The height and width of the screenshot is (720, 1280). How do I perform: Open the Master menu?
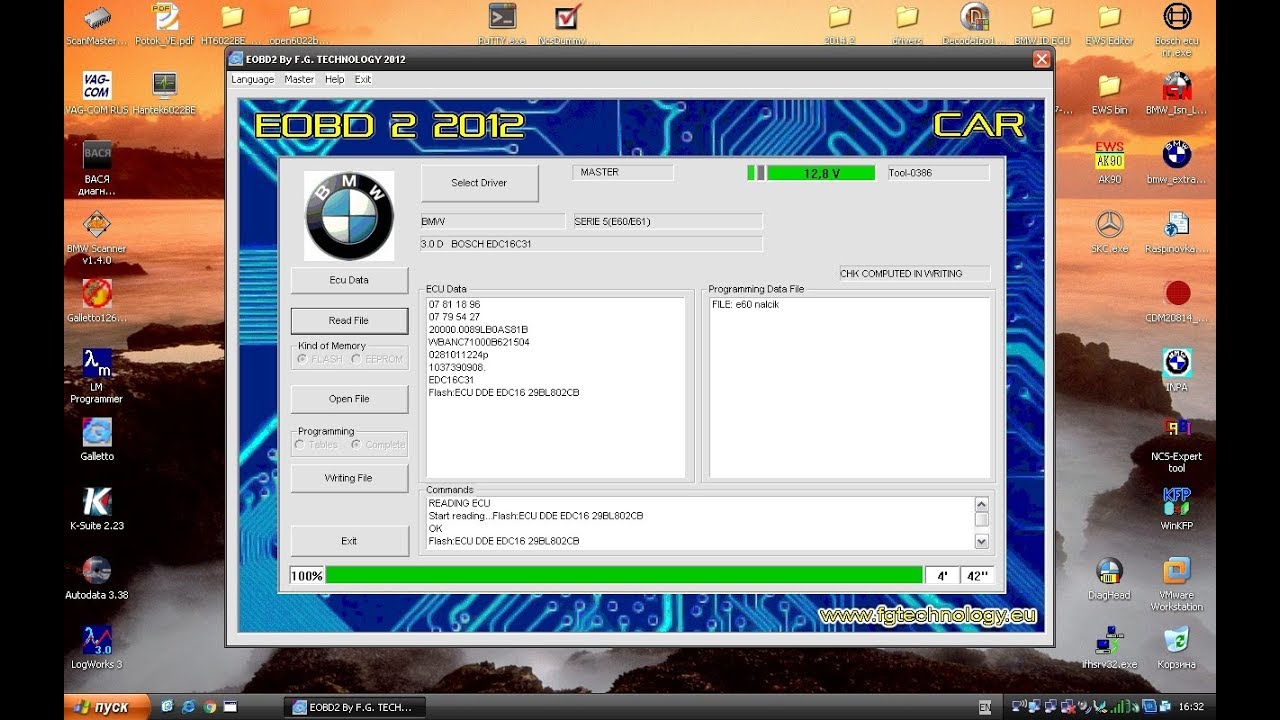[x=299, y=79]
